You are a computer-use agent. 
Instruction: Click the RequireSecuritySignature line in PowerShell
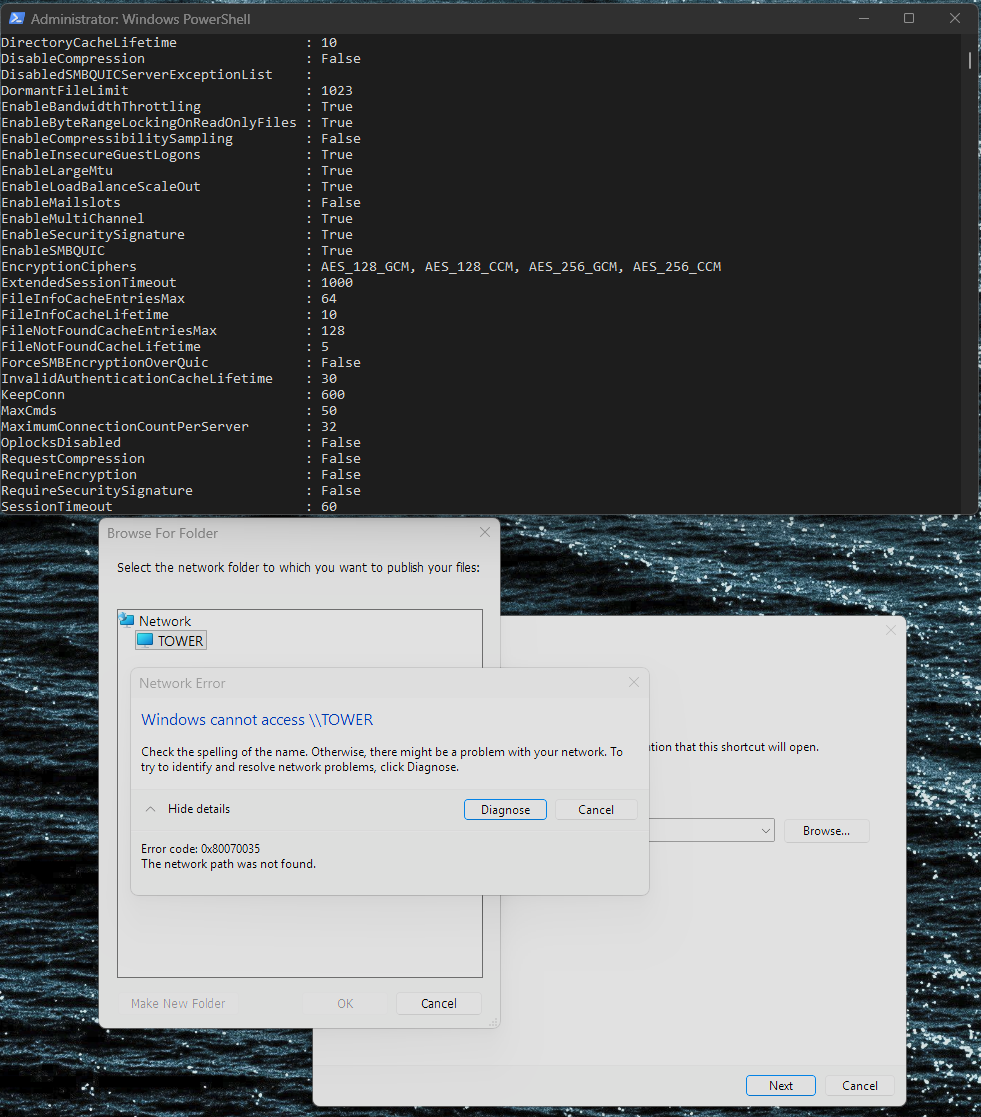pos(181,491)
